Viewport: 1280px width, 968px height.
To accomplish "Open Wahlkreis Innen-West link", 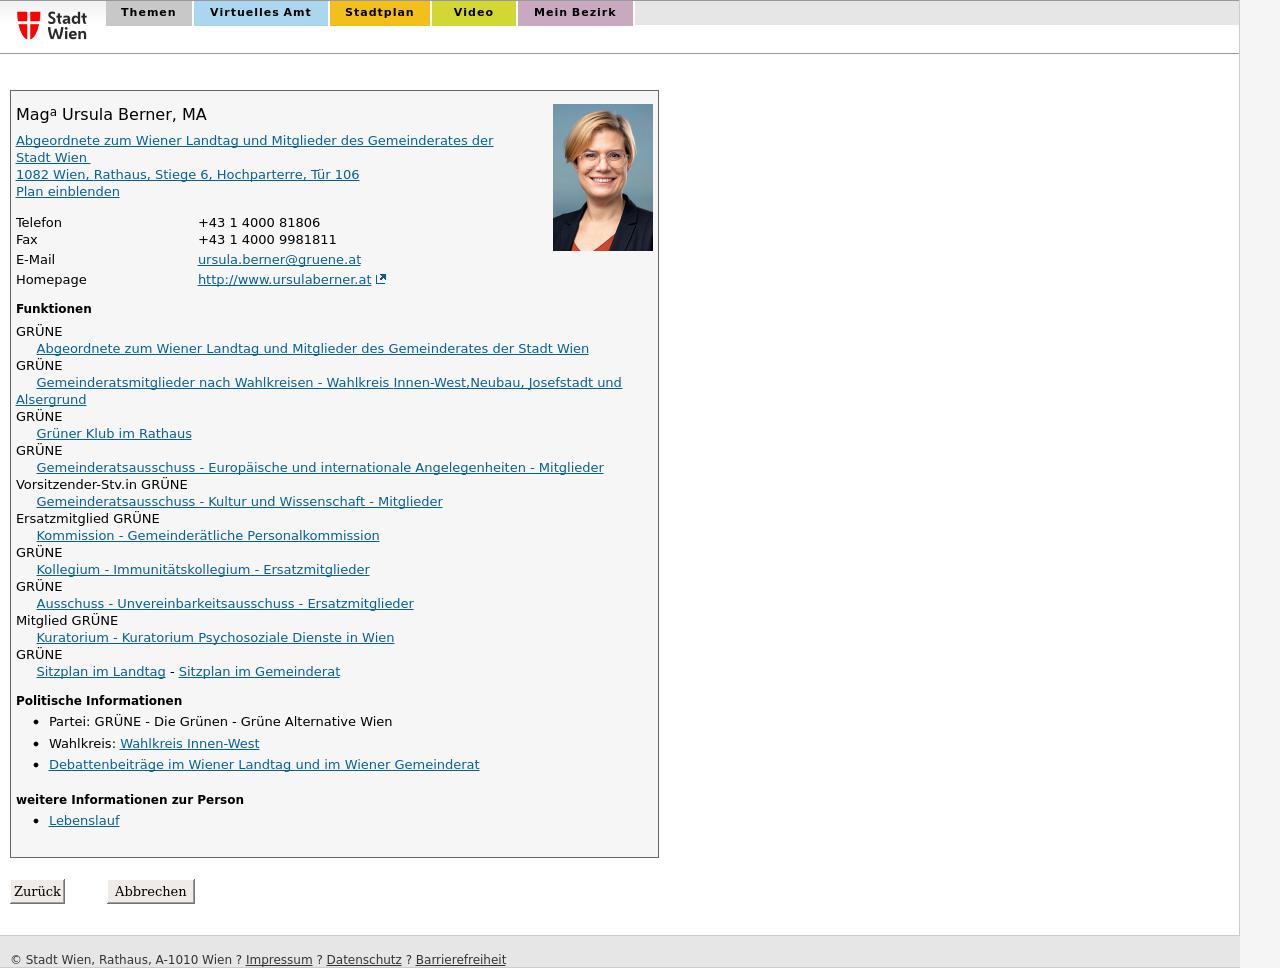I will point(189,744).
